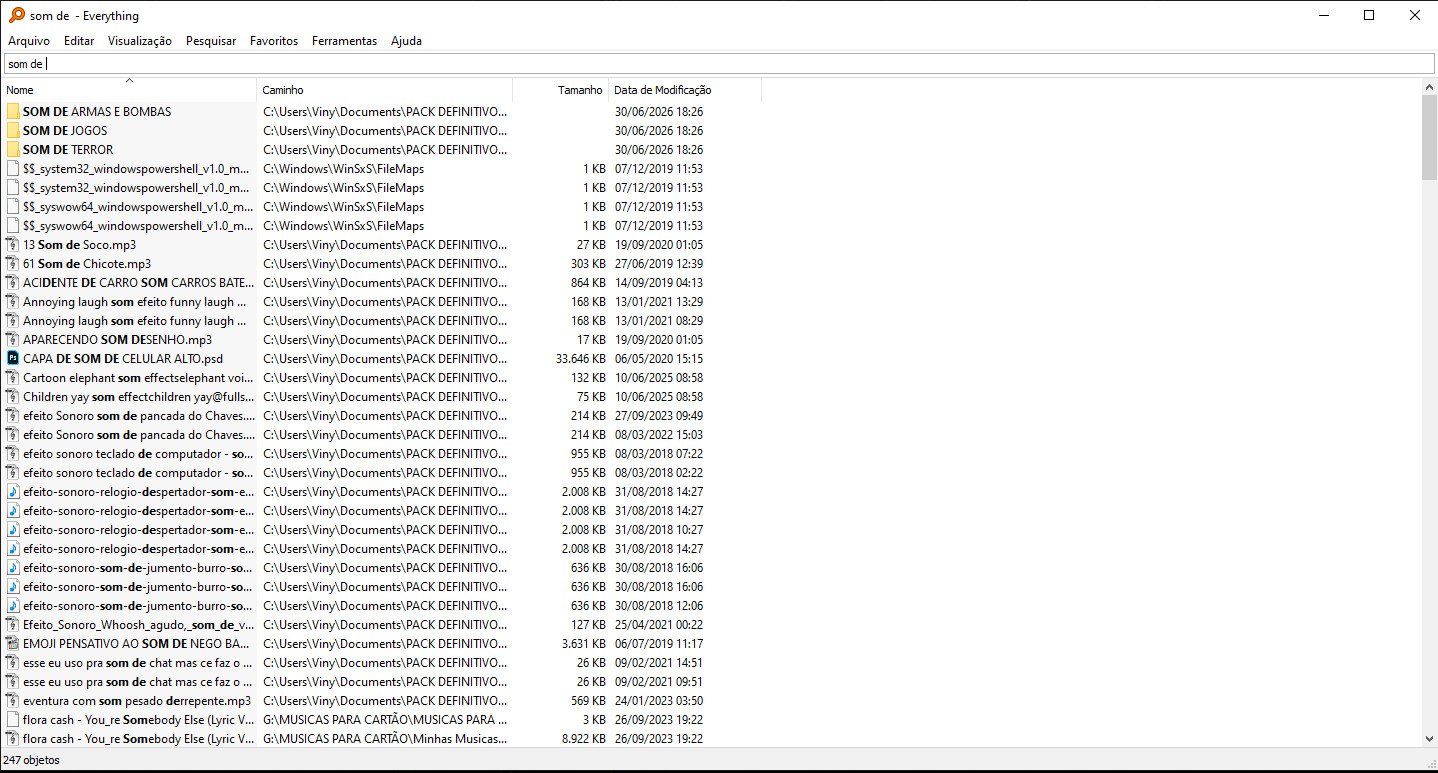Screen dimensions: 1438x773
Task: Click icon of eventura com som pesado derrepente.mp3
Action: [x=13, y=701]
